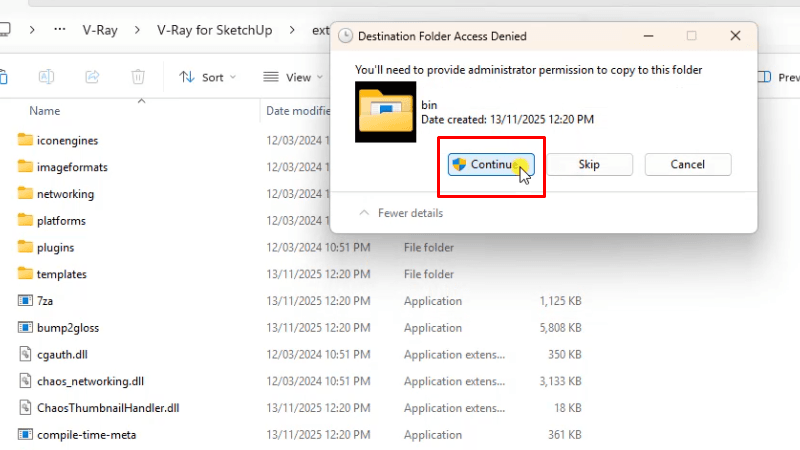Click the Rename icon in toolbar
This screenshot has width=800, height=450.
click(46, 77)
